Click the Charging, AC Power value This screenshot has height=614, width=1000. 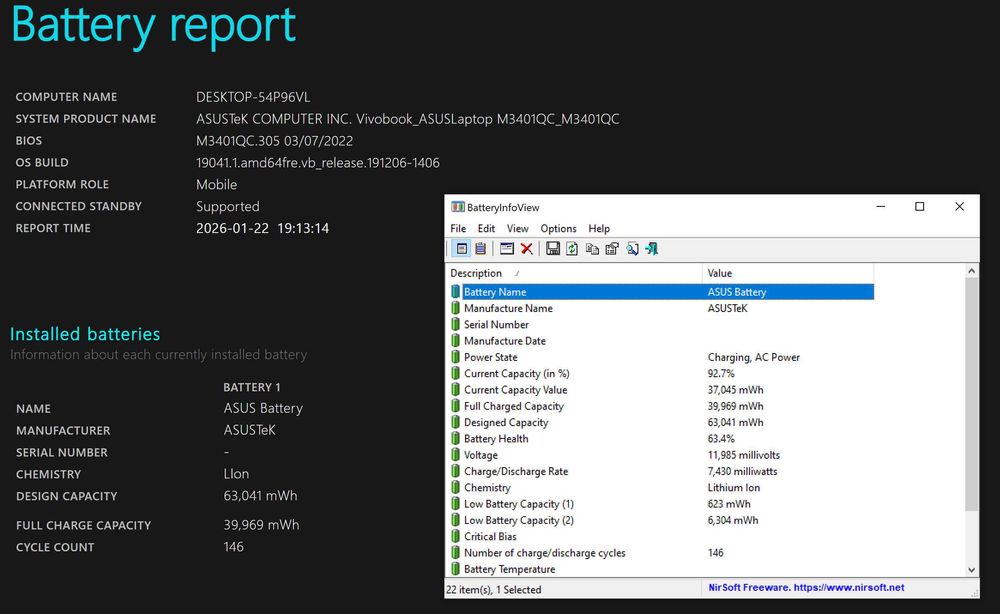click(x=753, y=357)
